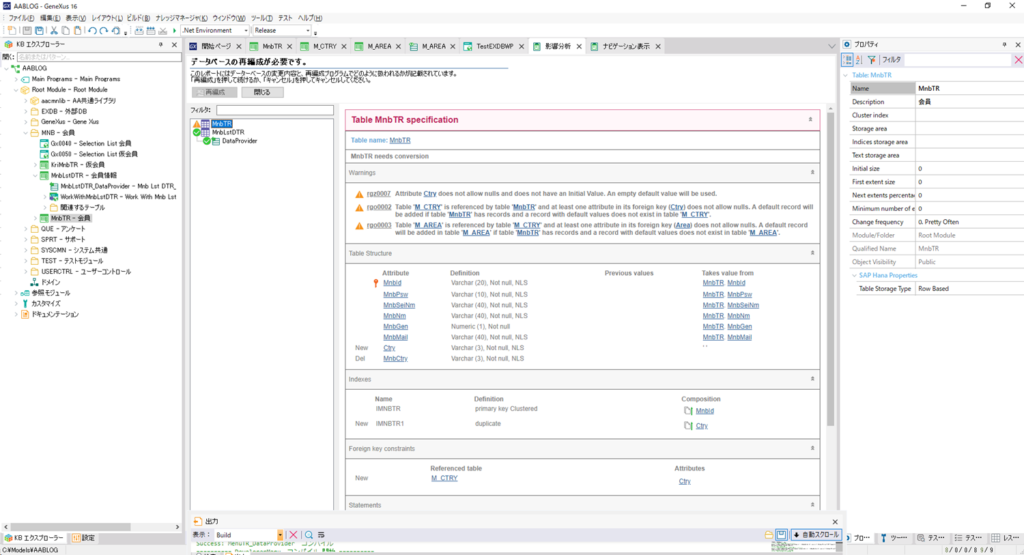Collapse the Indexes section
1024x555 pixels.
(x=812, y=379)
